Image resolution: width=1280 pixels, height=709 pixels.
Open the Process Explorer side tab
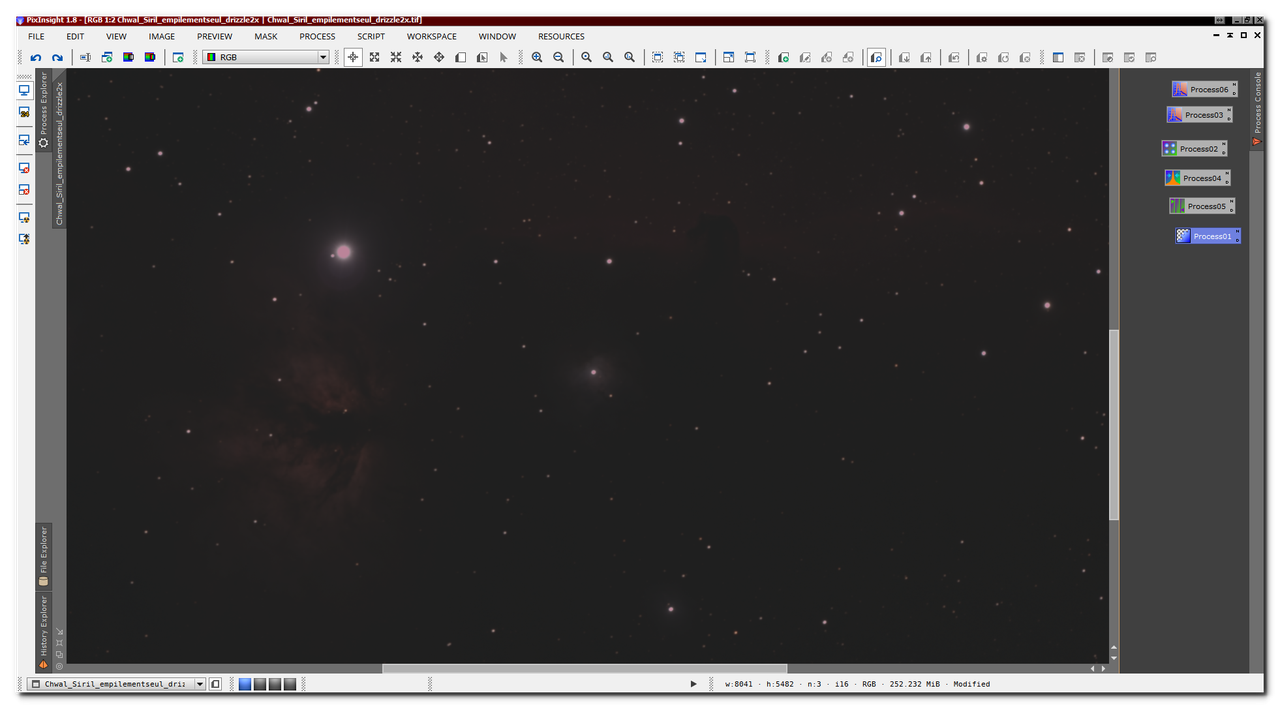coord(44,110)
